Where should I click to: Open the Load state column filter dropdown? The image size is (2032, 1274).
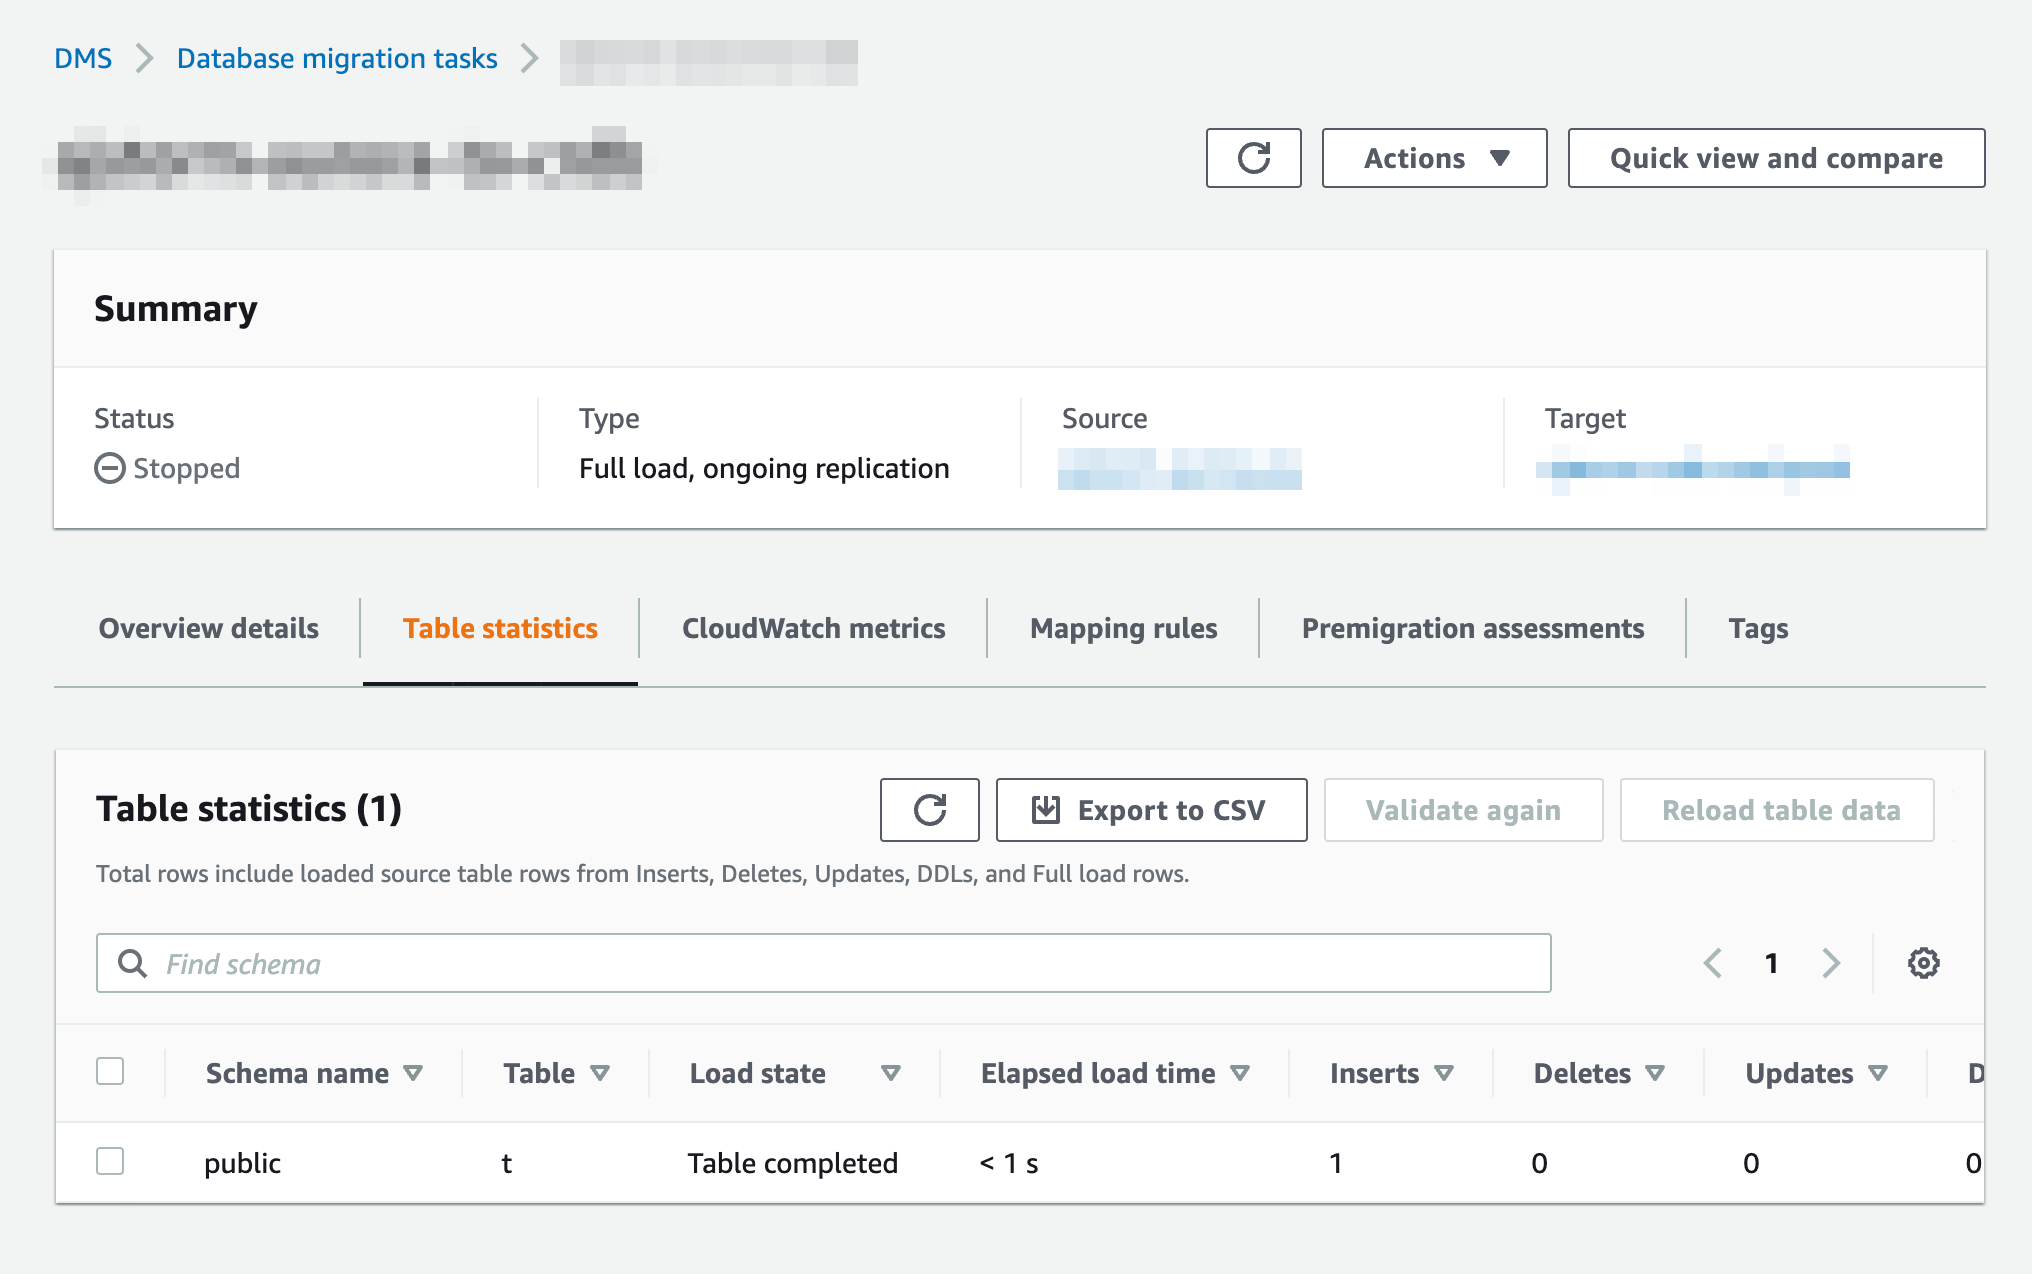tap(891, 1072)
